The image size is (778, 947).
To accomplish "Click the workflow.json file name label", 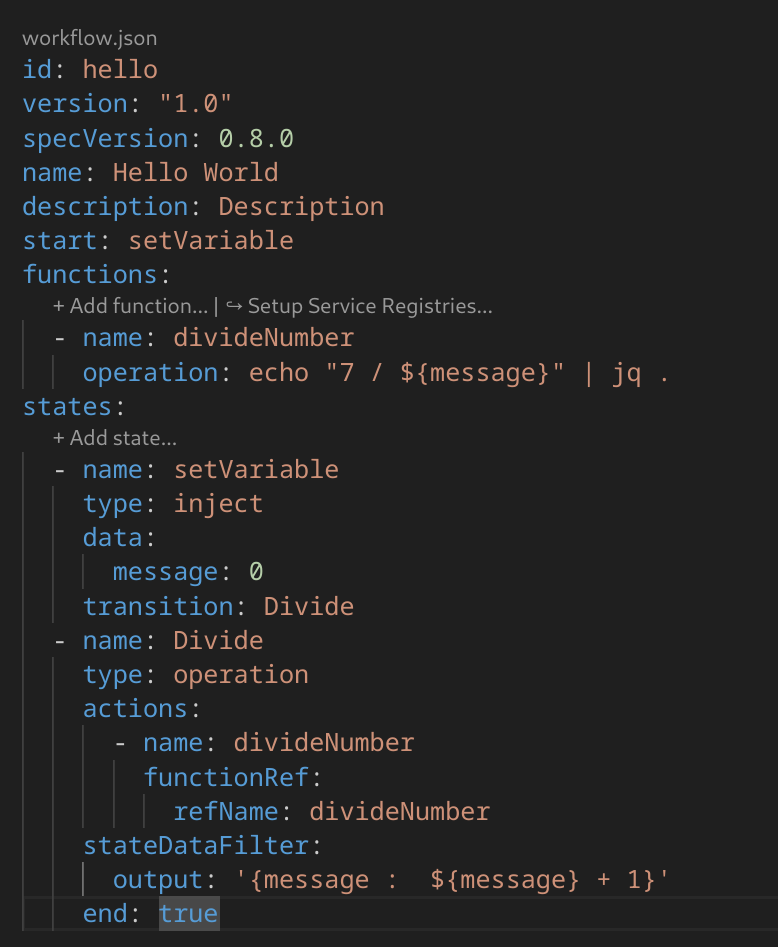I will tap(89, 39).
